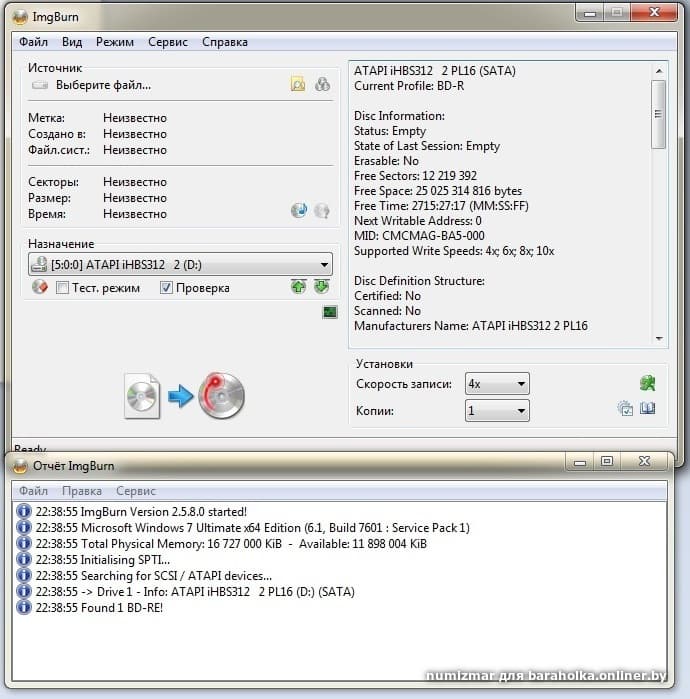Start the write image to disc button
The image size is (690, 699).
click(x=184, y=396)
